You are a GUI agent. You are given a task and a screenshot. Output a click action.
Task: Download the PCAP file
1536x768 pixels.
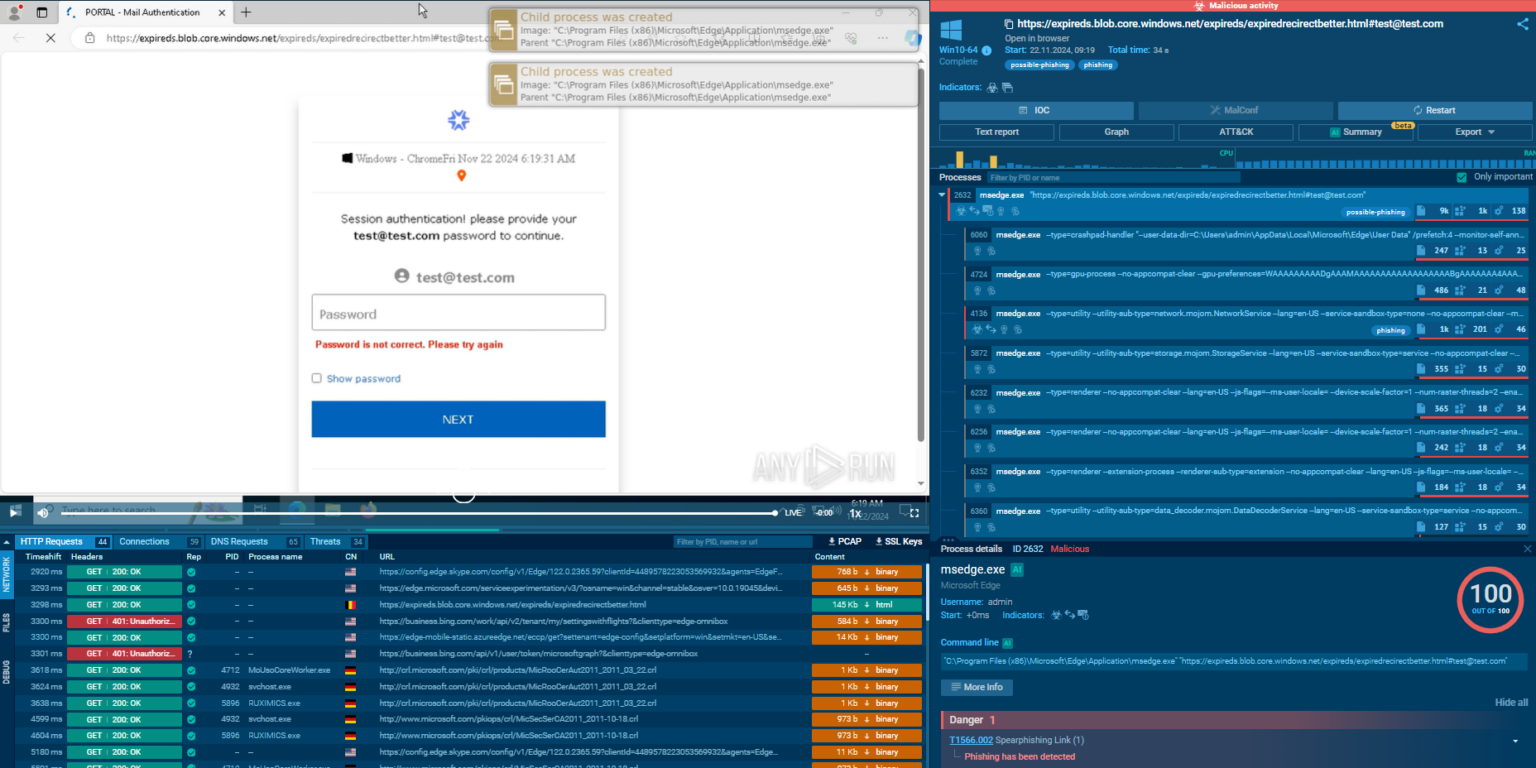pyautogui.click(x=844, y=542)
